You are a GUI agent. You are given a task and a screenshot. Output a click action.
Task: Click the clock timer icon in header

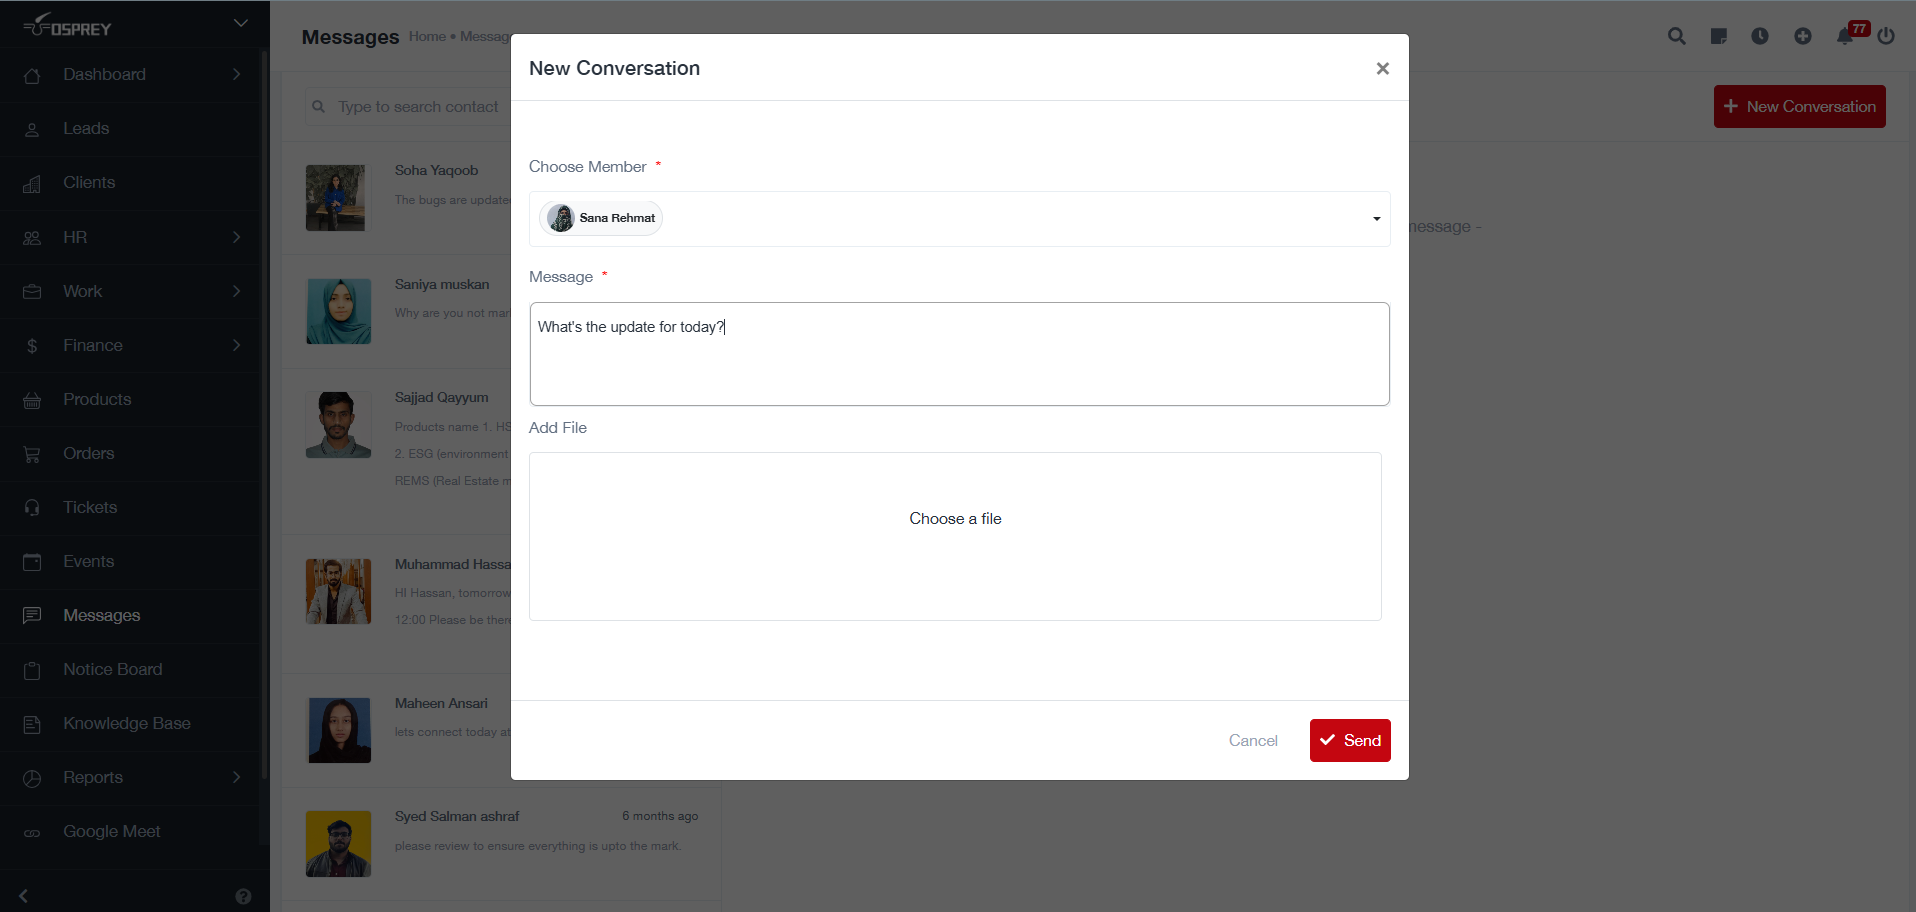[1760, 36]
